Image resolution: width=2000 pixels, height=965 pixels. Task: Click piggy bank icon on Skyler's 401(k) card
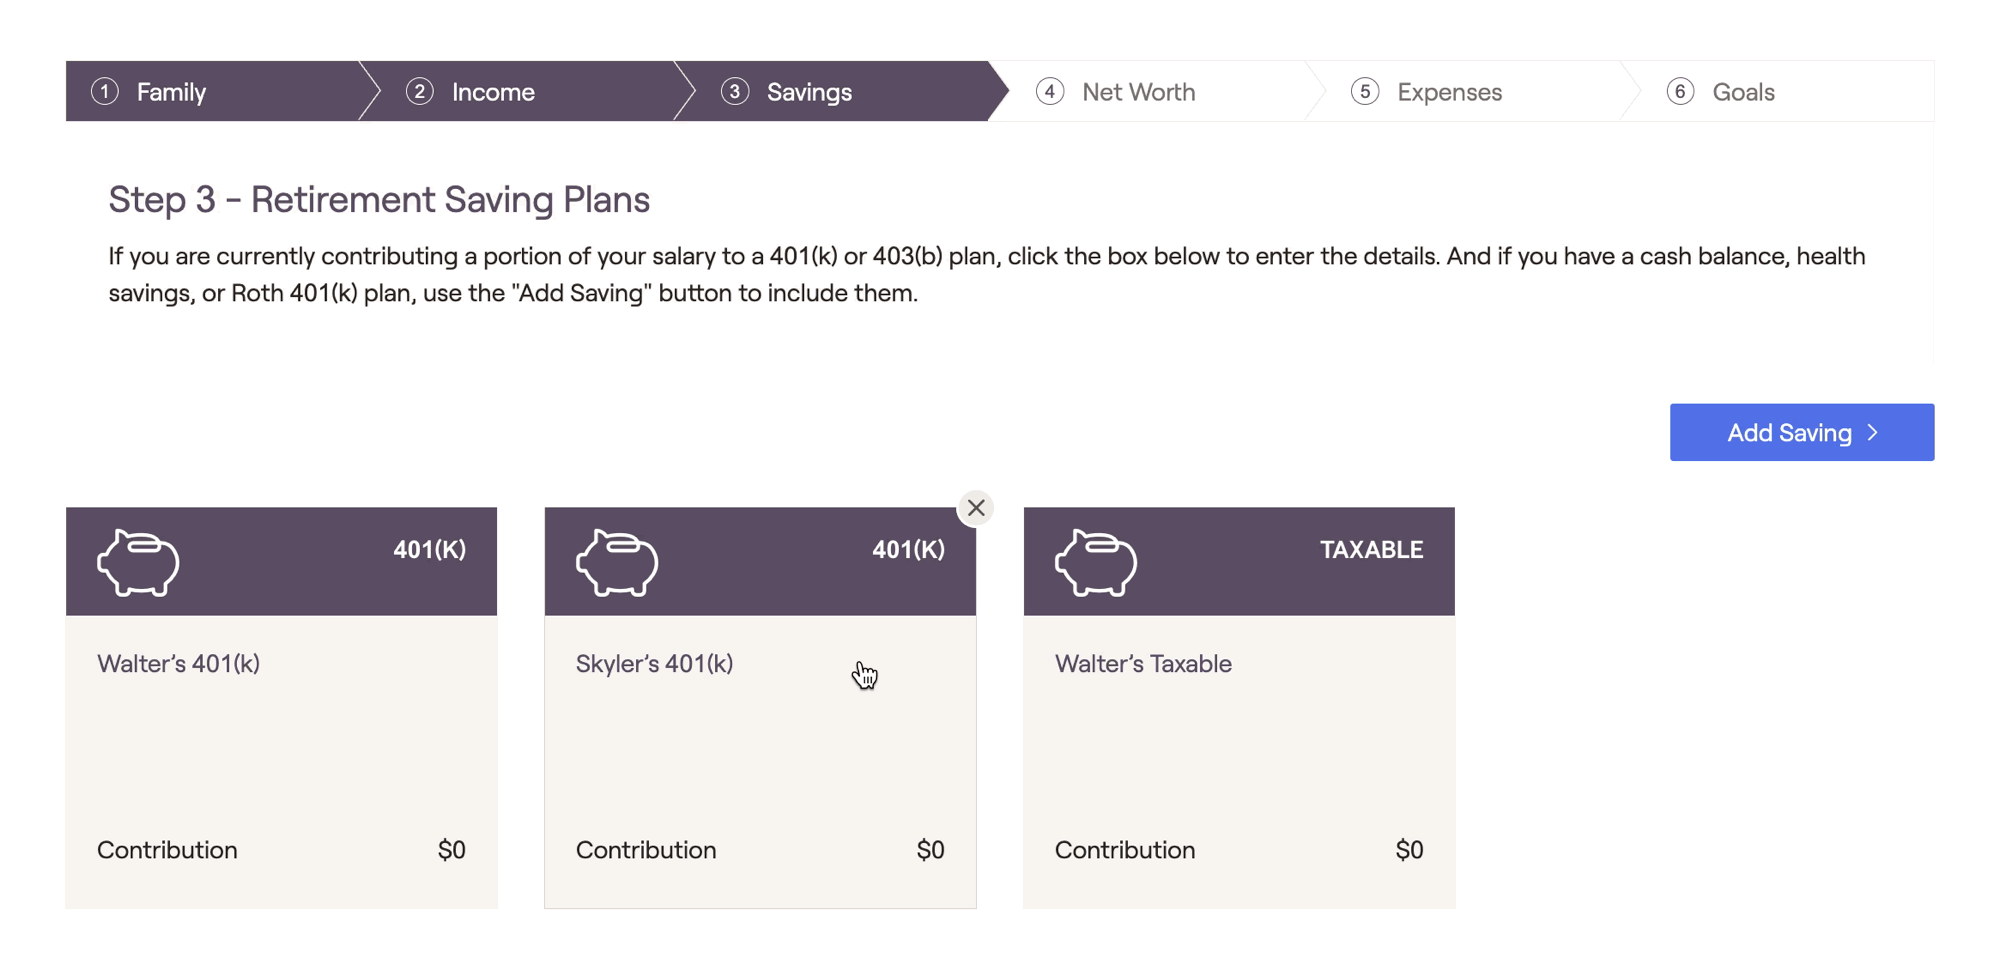tap(617, 563)
